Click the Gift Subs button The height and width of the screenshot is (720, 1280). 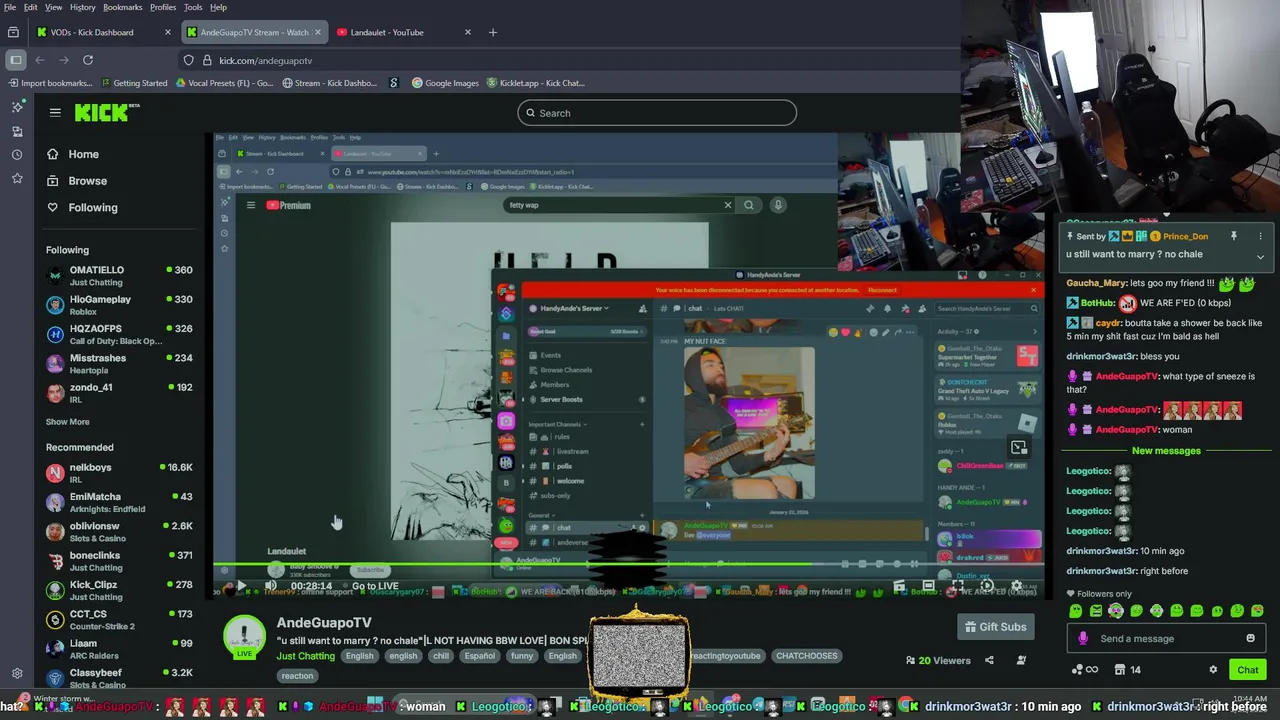[995, 627]
